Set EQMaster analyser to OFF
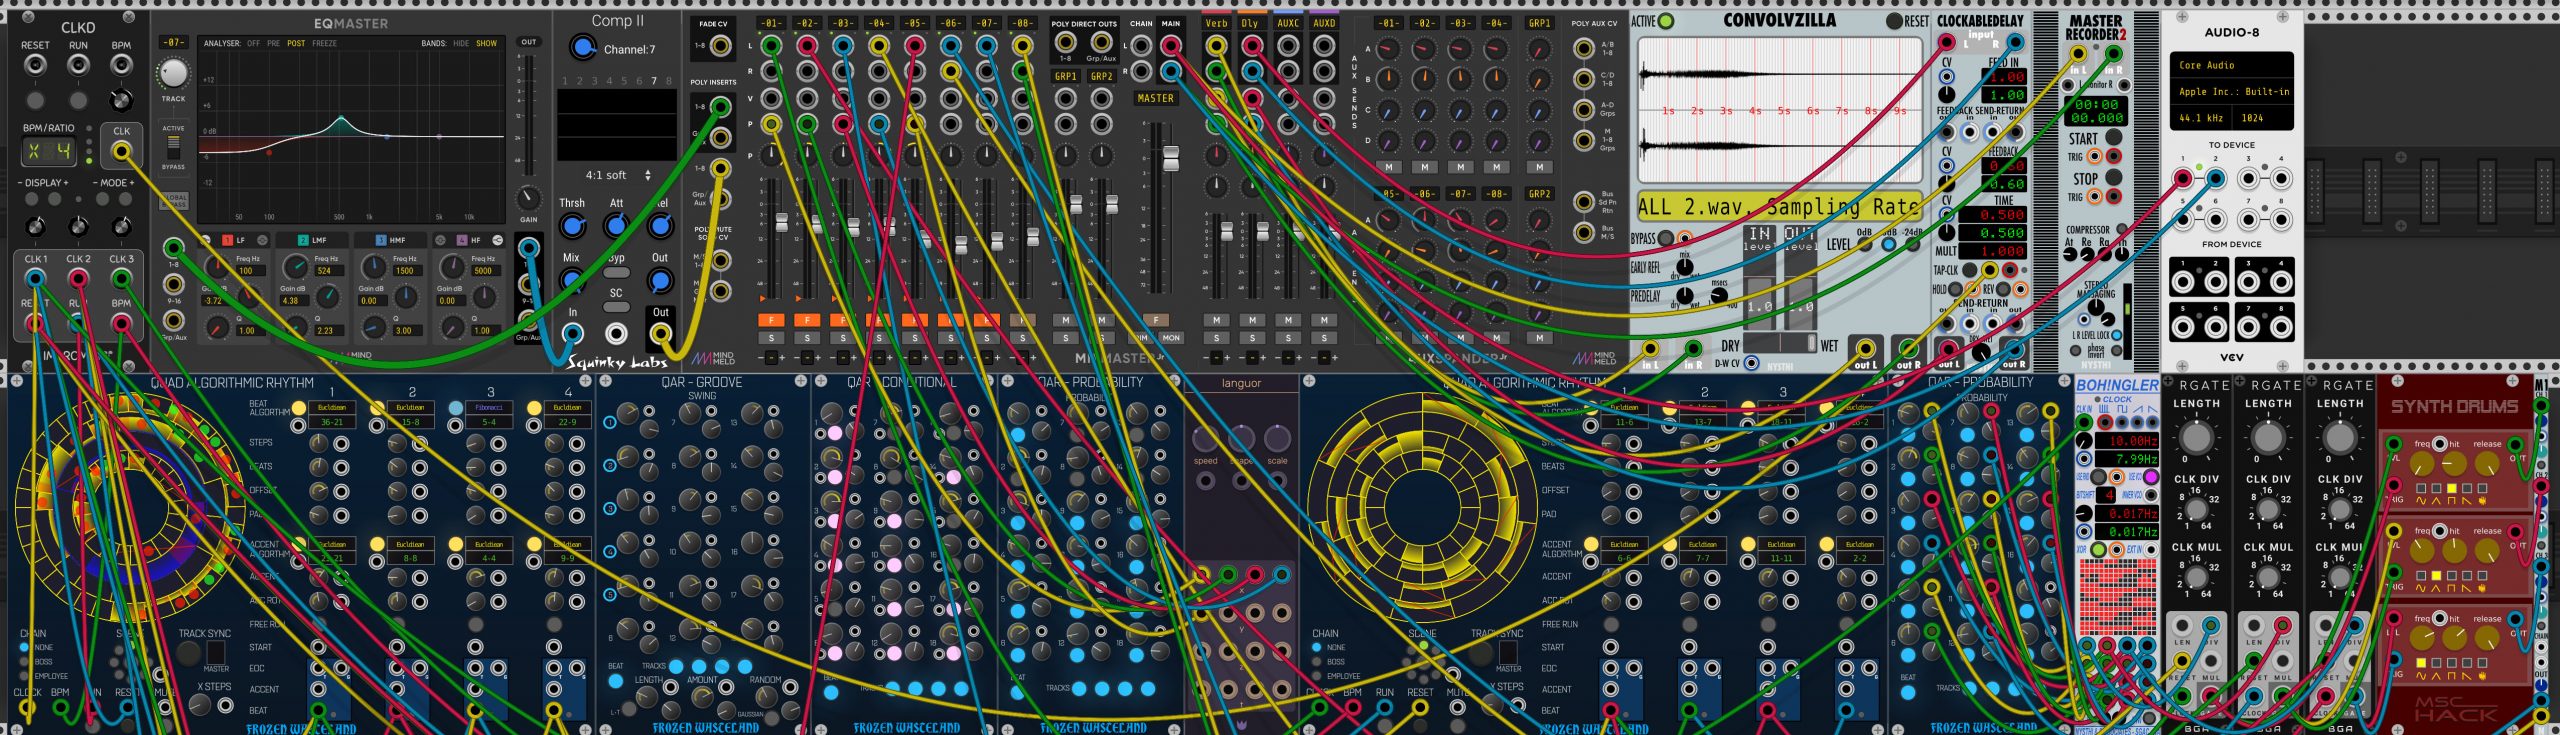The width and height of the screenshot is (2560, 735). (x=253, y=43)
